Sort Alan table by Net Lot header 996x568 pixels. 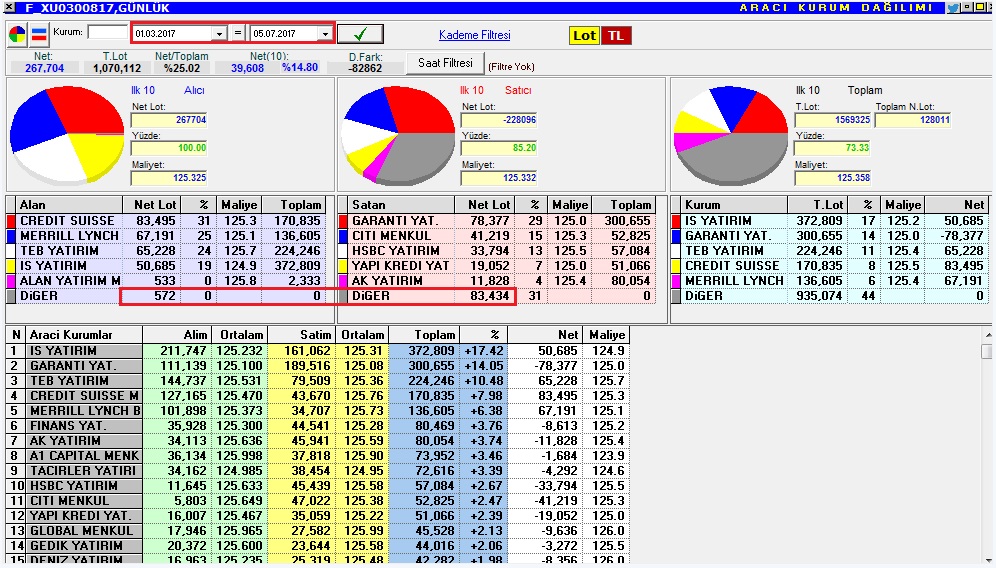(x=152, y=205)
